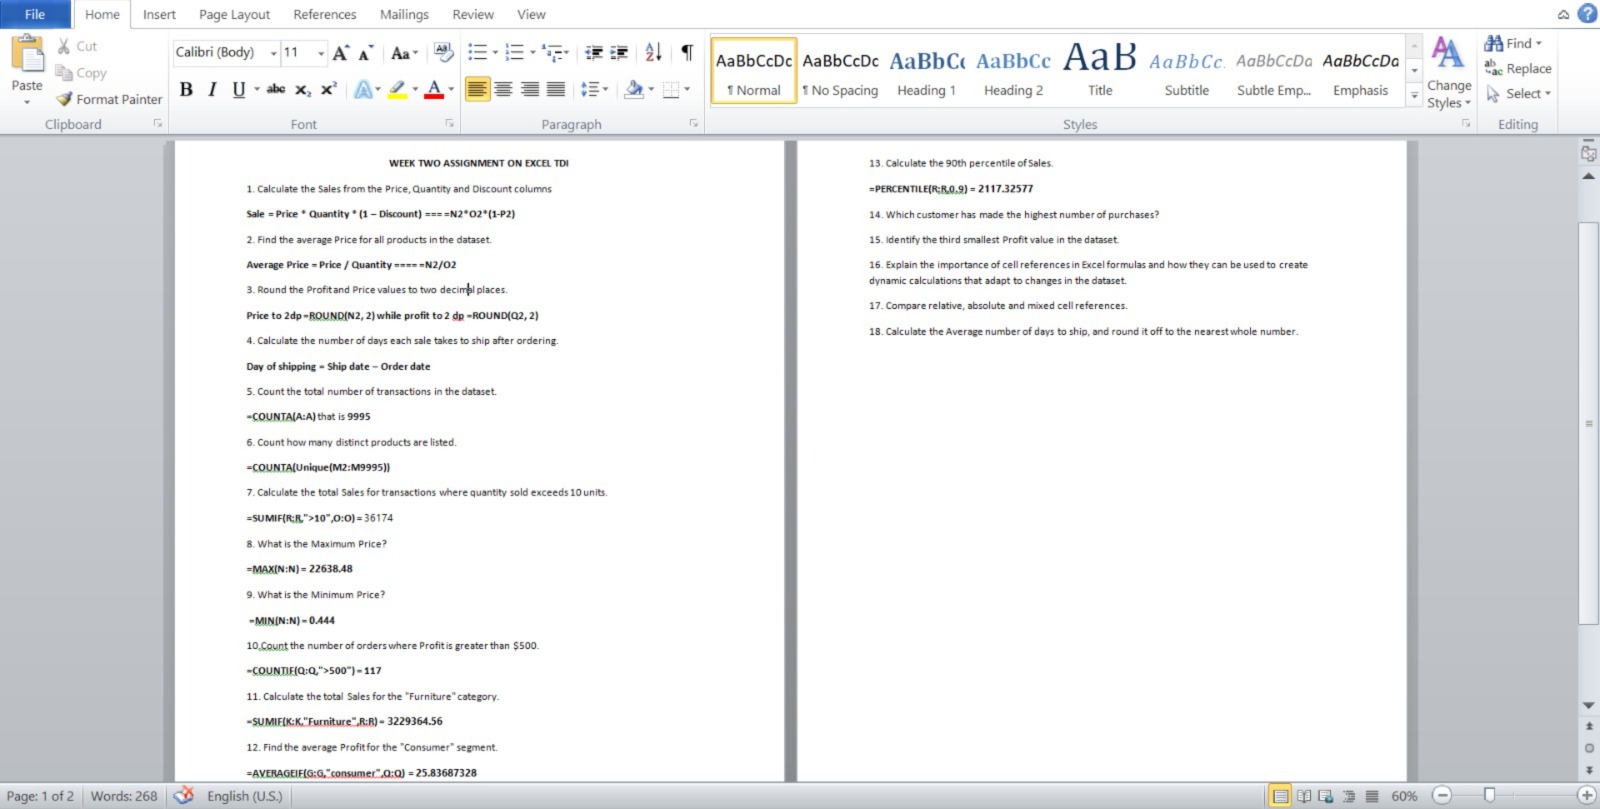Viewport: 1600px width, 809px height.
Task: Switch to Draft view
Action: click(x=1372, y=796)
